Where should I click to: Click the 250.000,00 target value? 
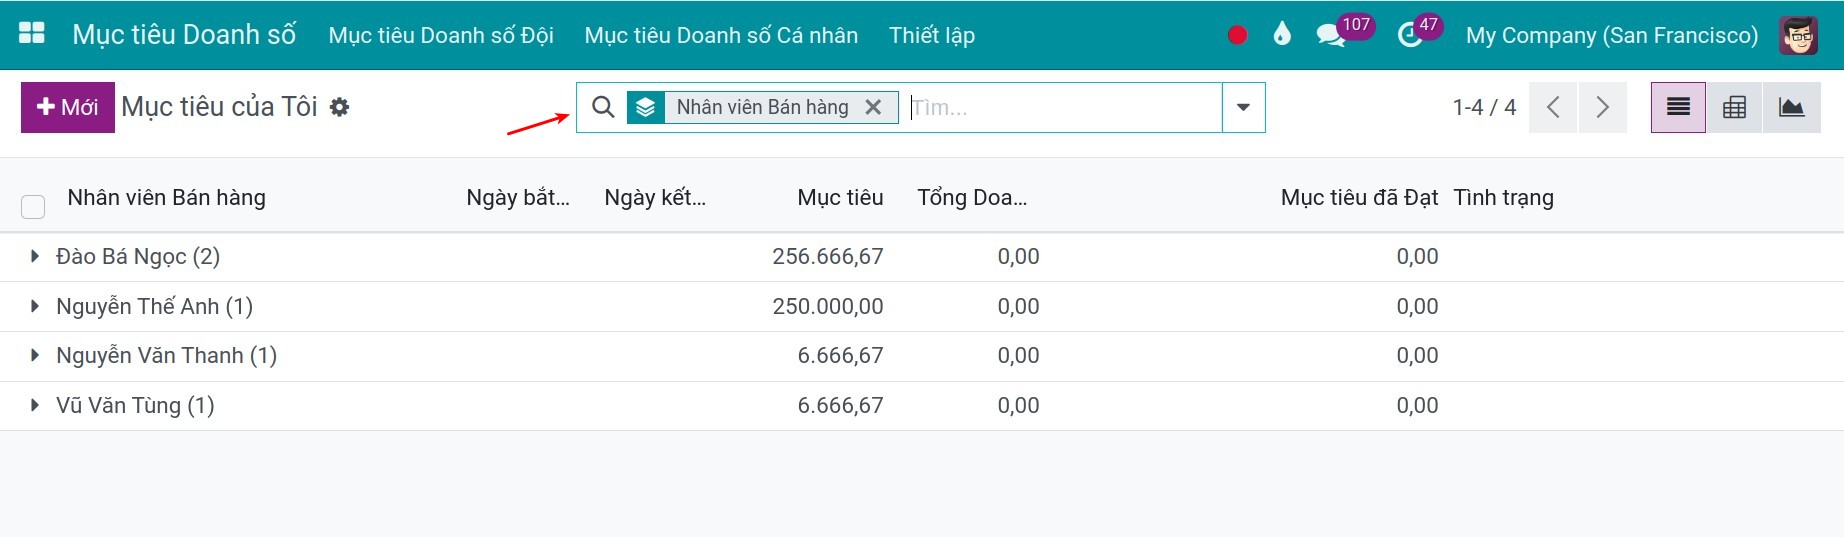[x=828, y=306]
